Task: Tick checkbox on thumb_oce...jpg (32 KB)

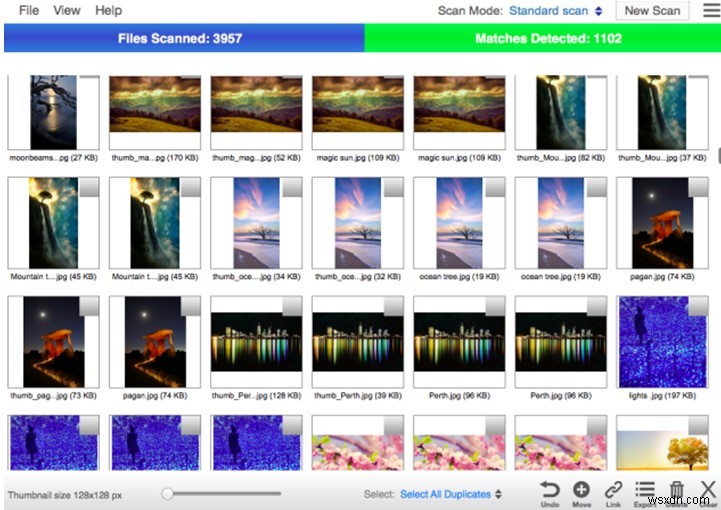Action: [x=394, y=187]
